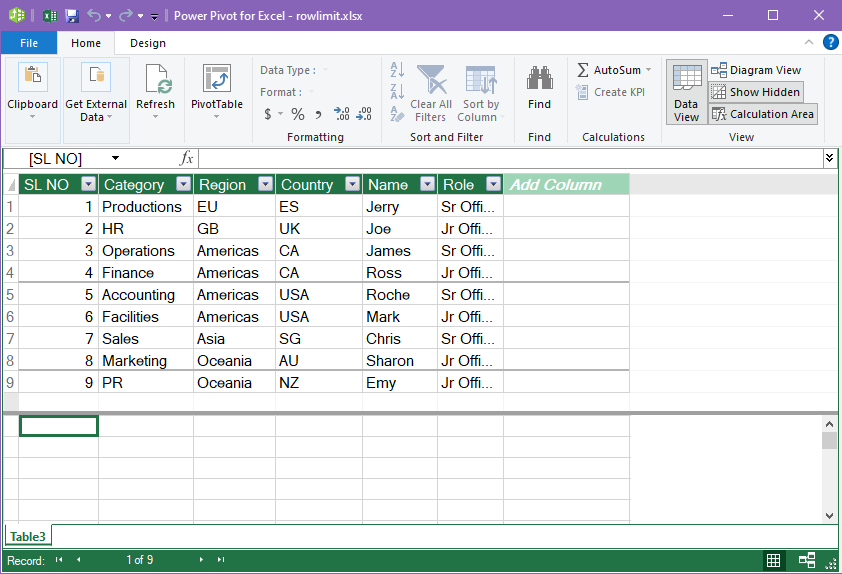Increase decimal places icon
The image size is (842, 574).
342,114
